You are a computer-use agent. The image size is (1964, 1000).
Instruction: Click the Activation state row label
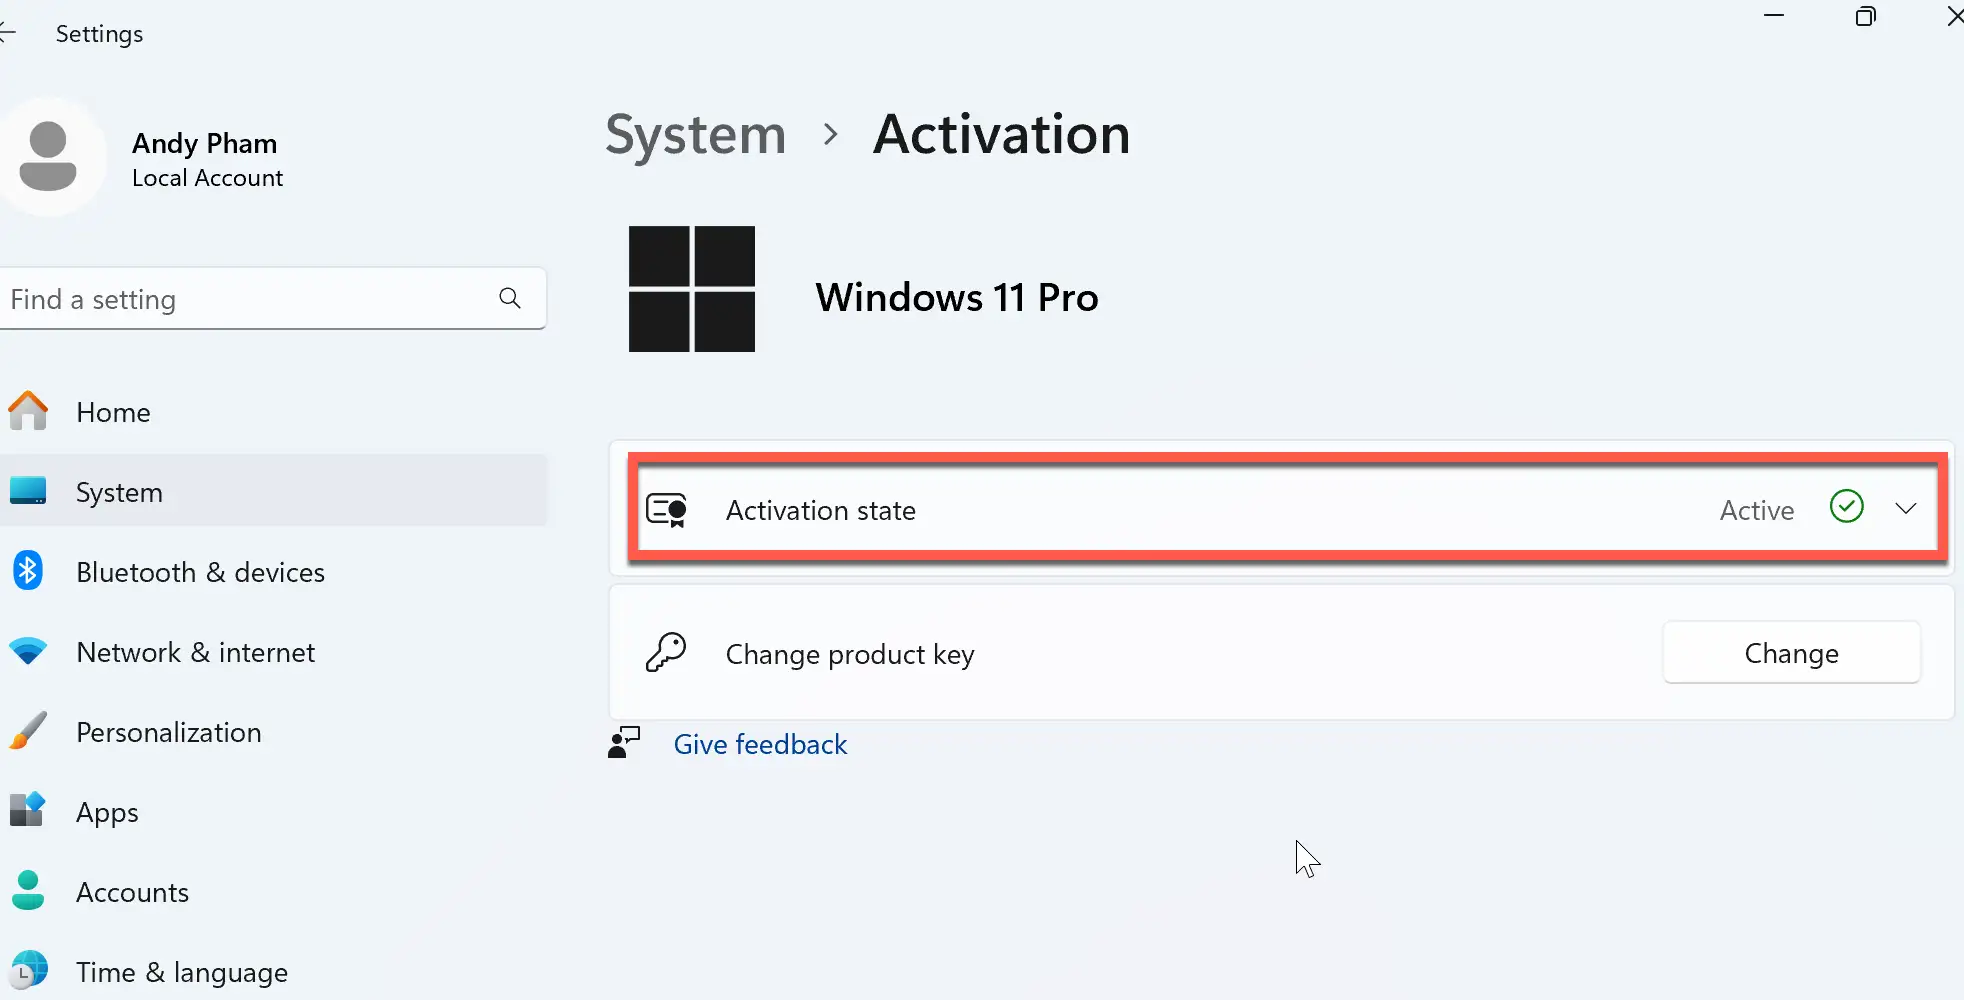pos(821,510)
